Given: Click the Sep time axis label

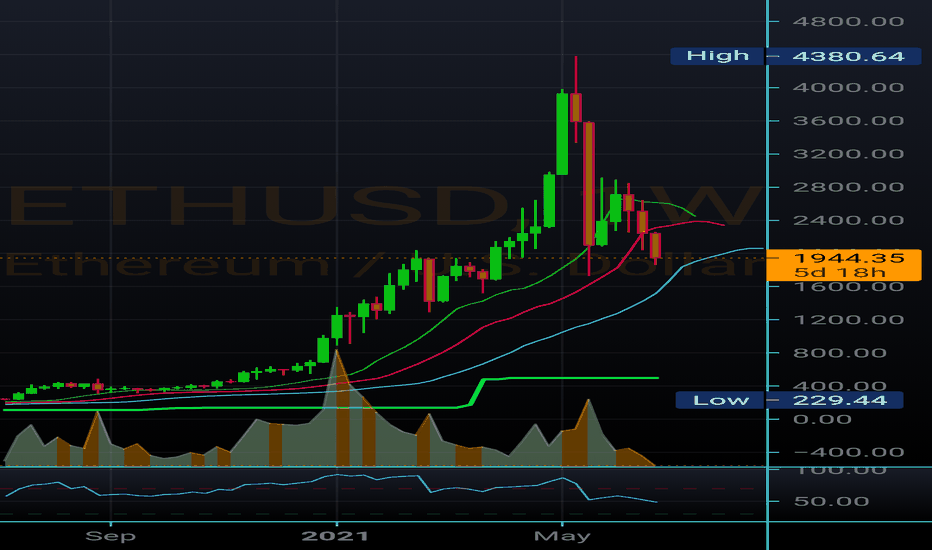Looking at the screenshot, I should (111, 536).
